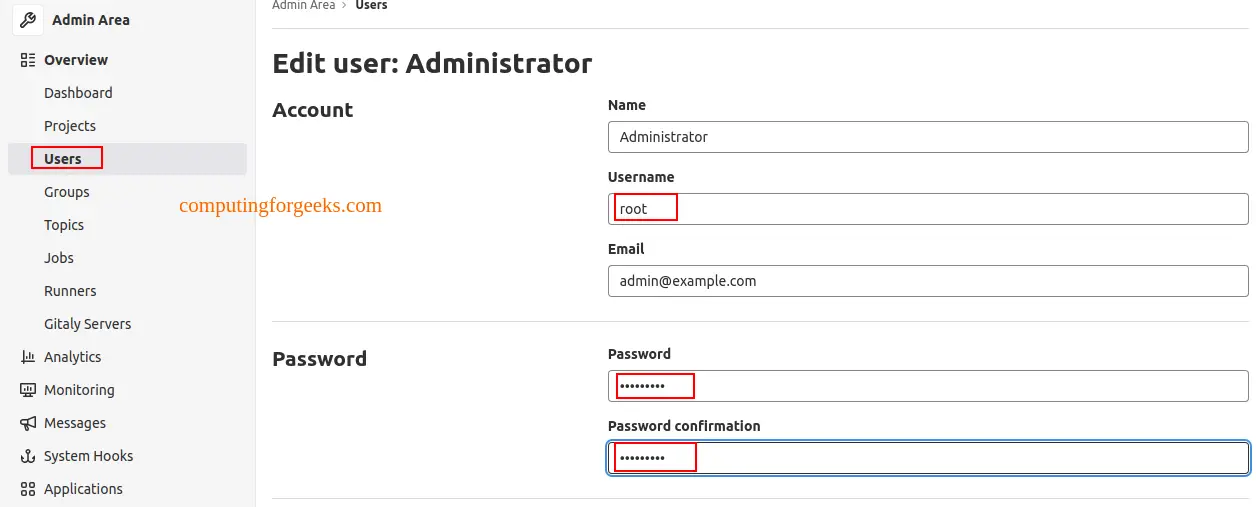Go to Projects in the sidebar
The image size is (1256, 507).
(70, 126)
